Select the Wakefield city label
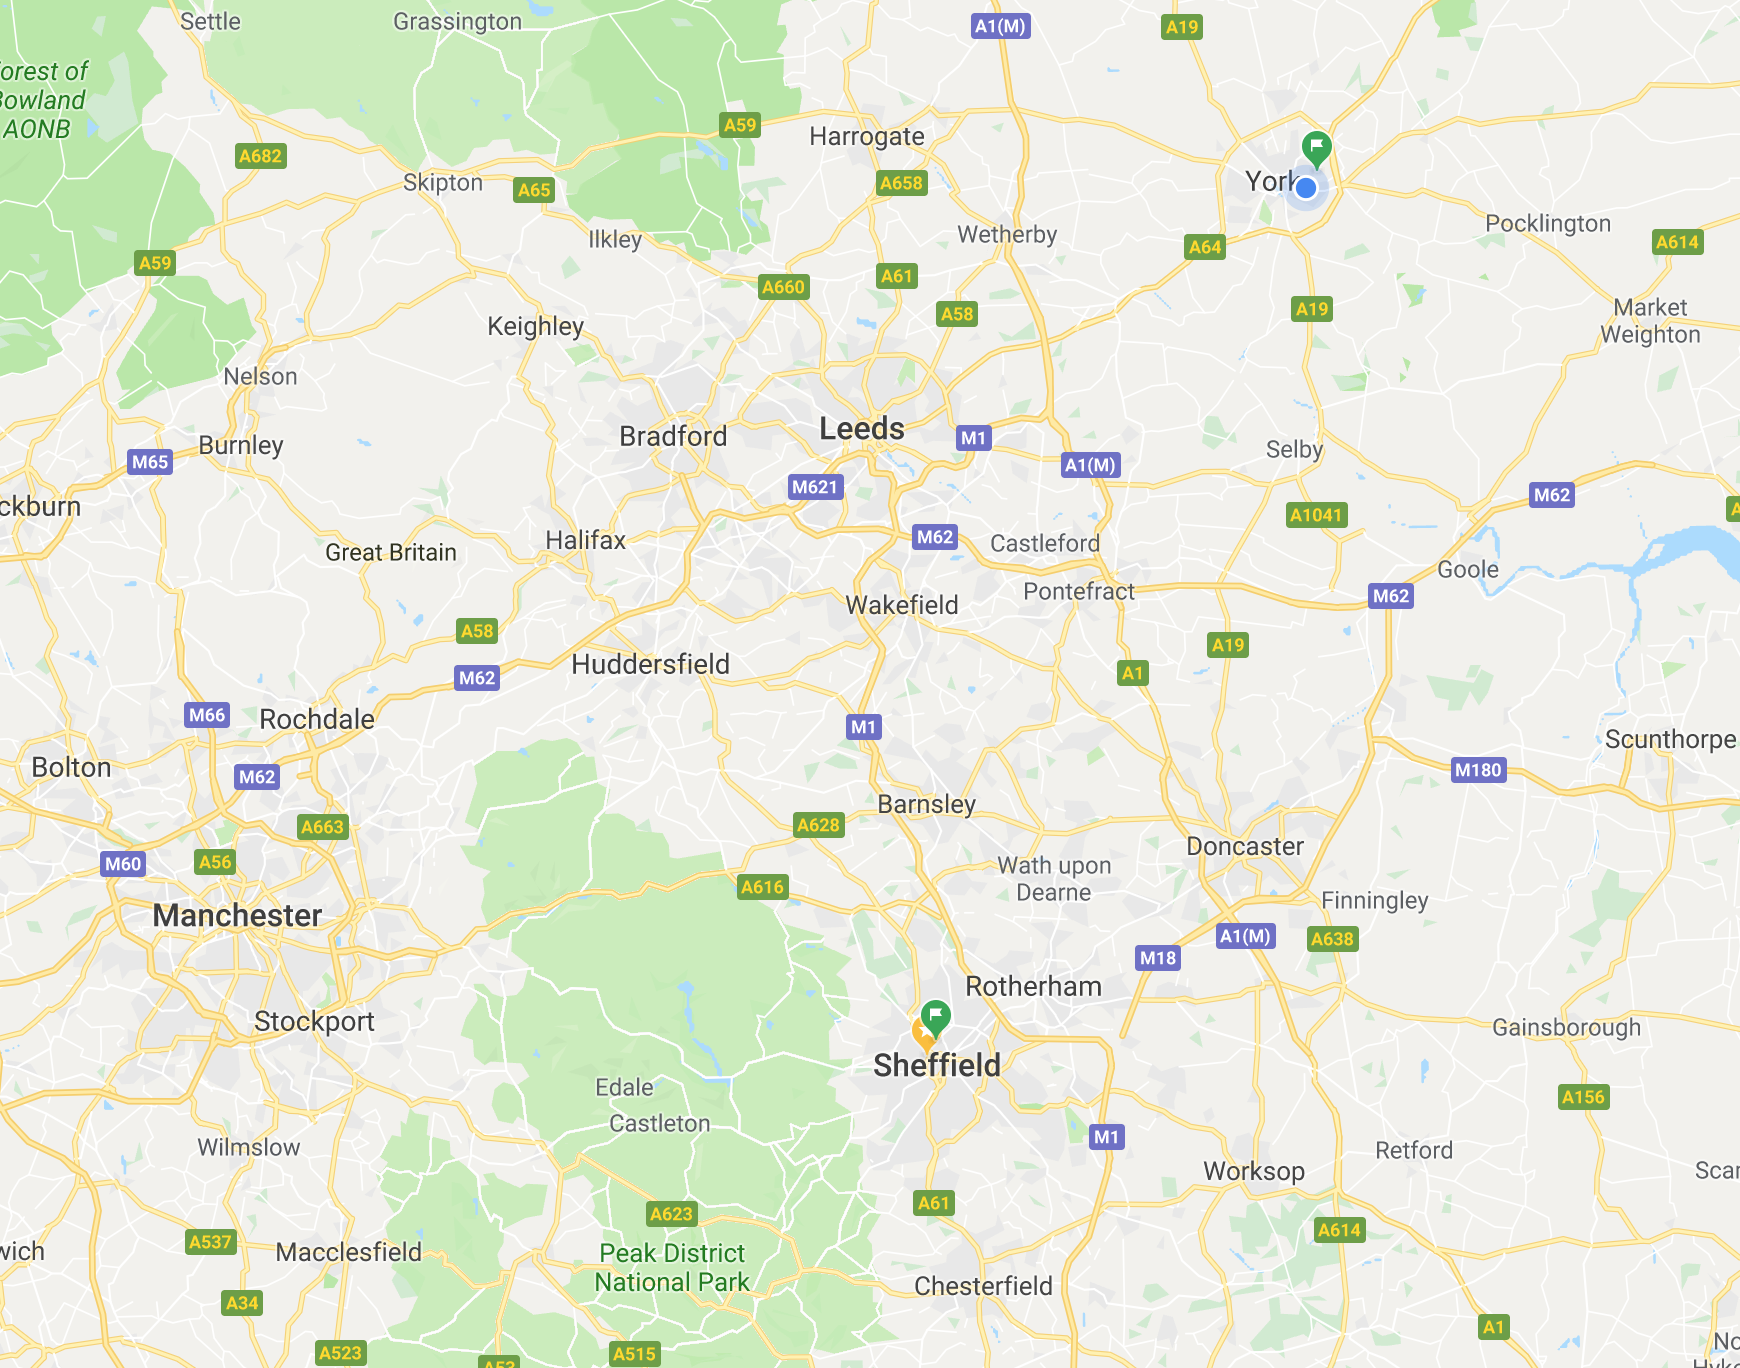Viewport: 1740px width, 1368px height. (902, 605)
